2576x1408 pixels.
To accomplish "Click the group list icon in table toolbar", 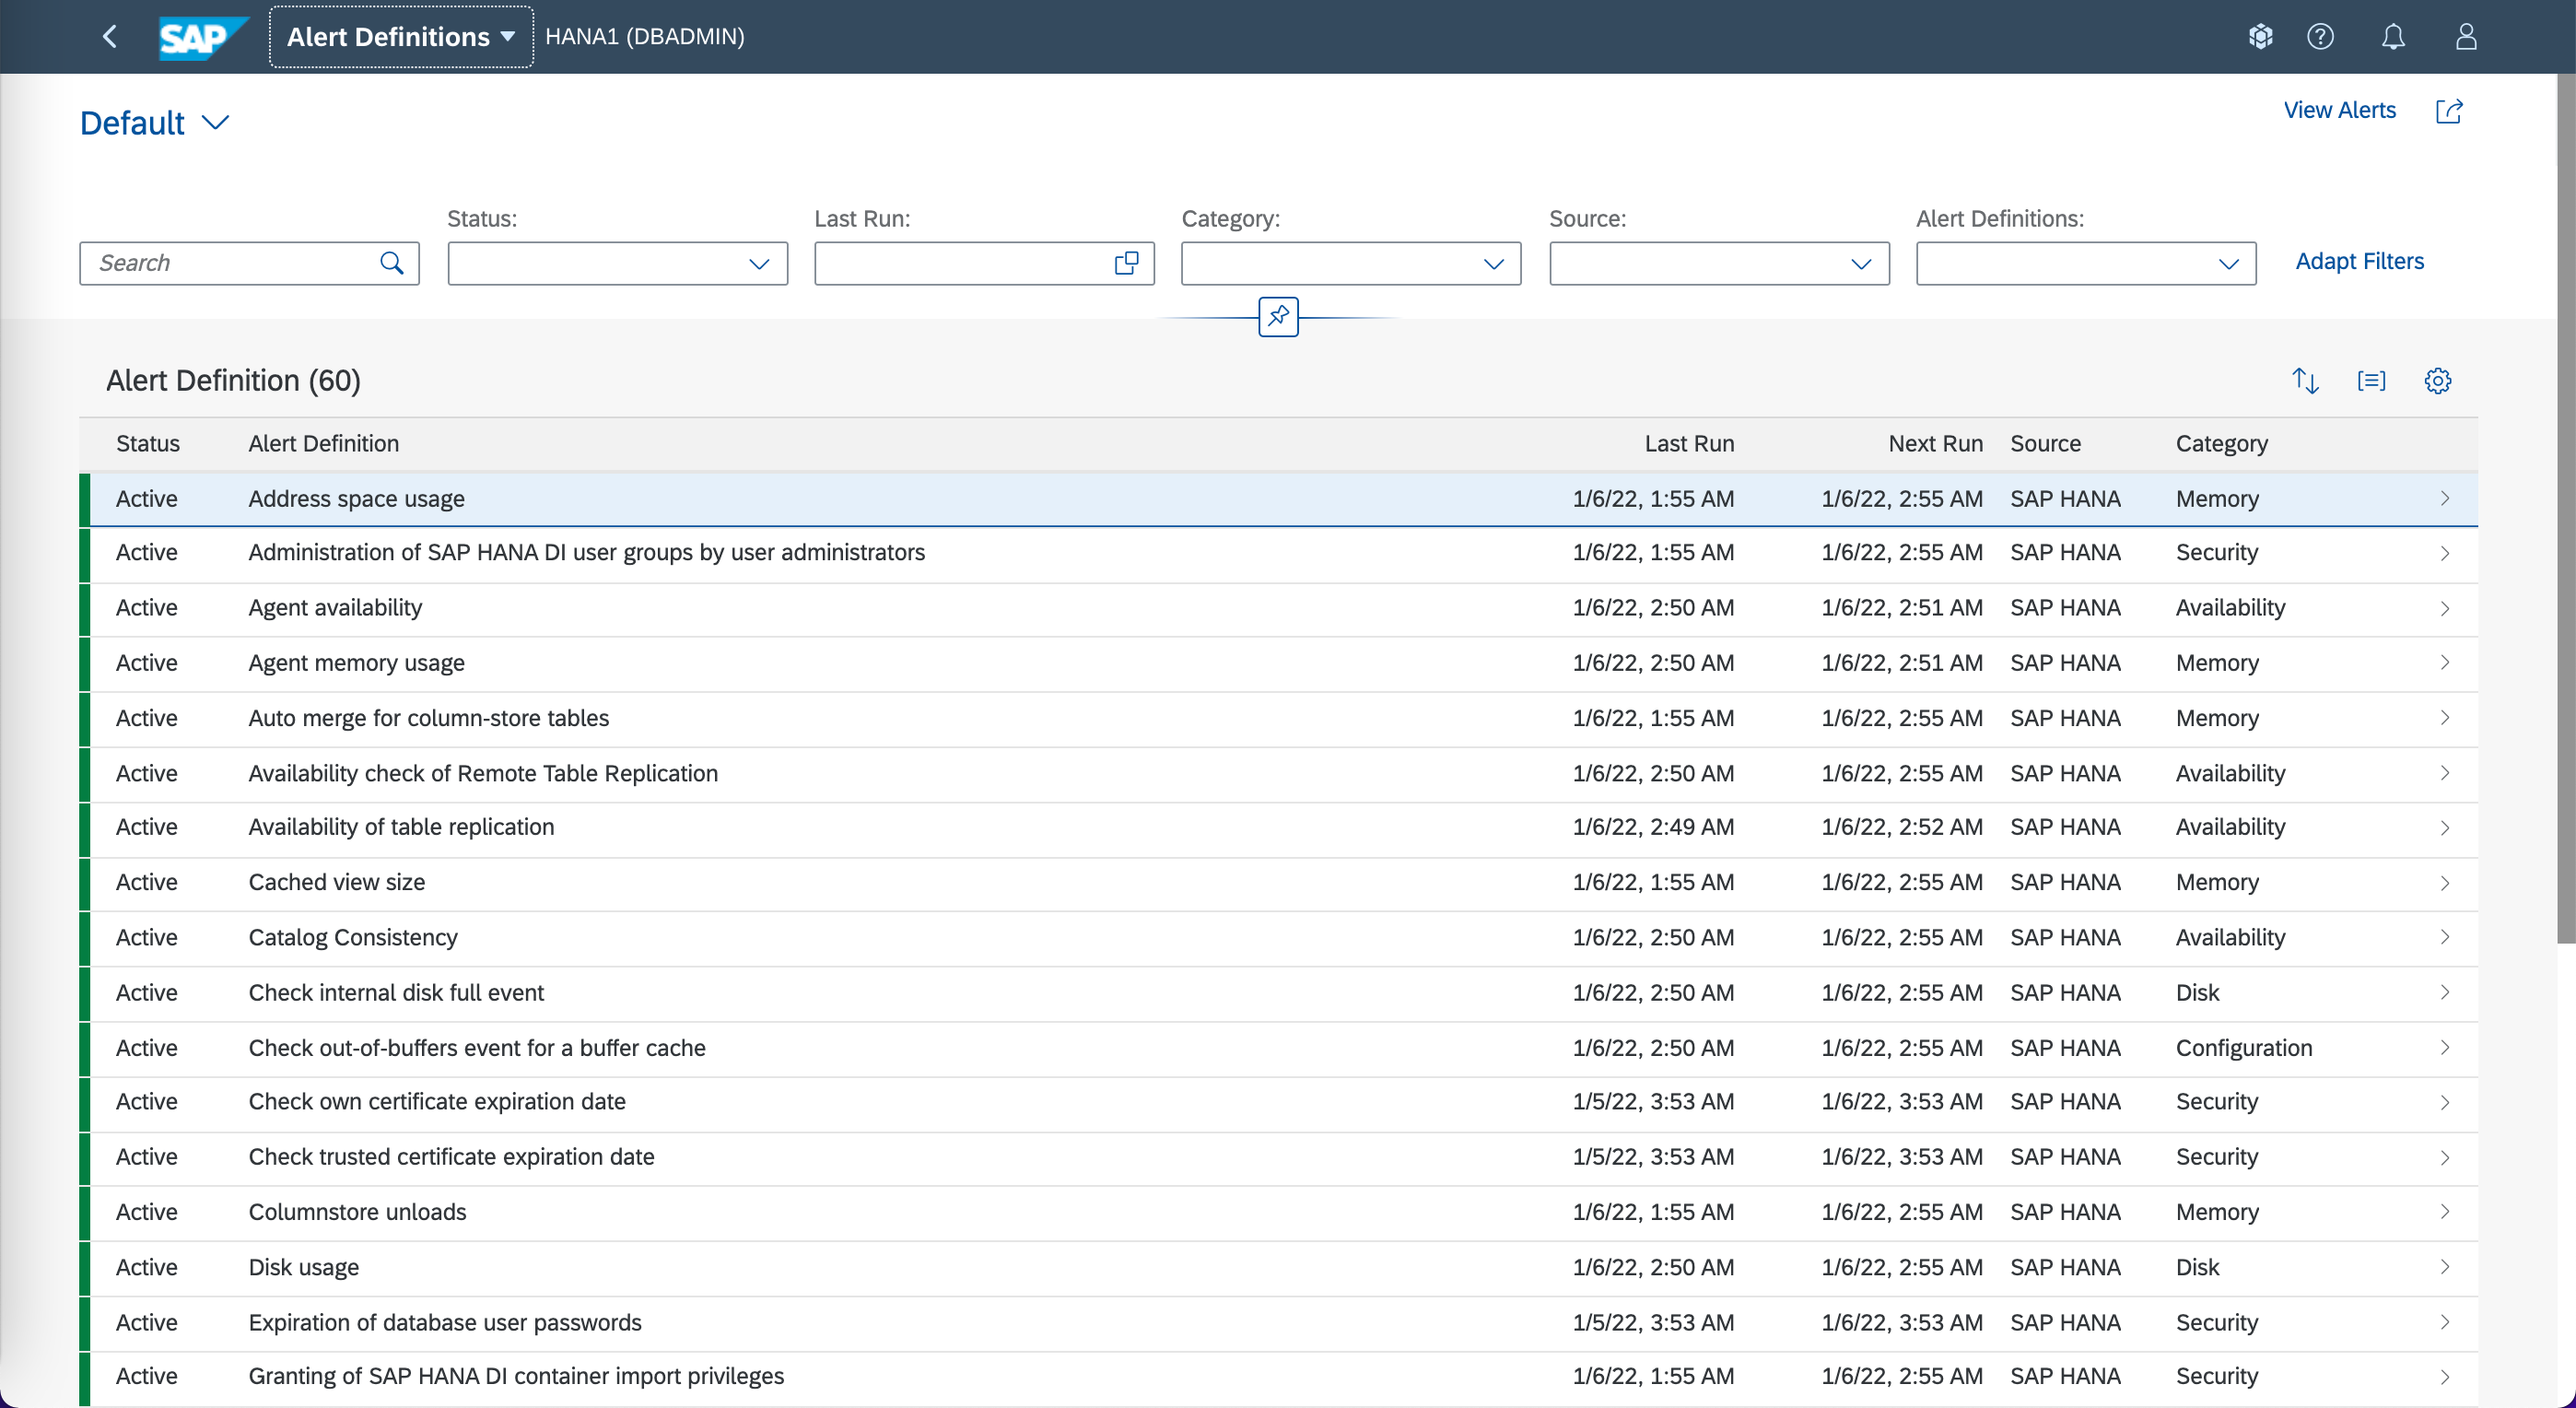I will 2371,381.
